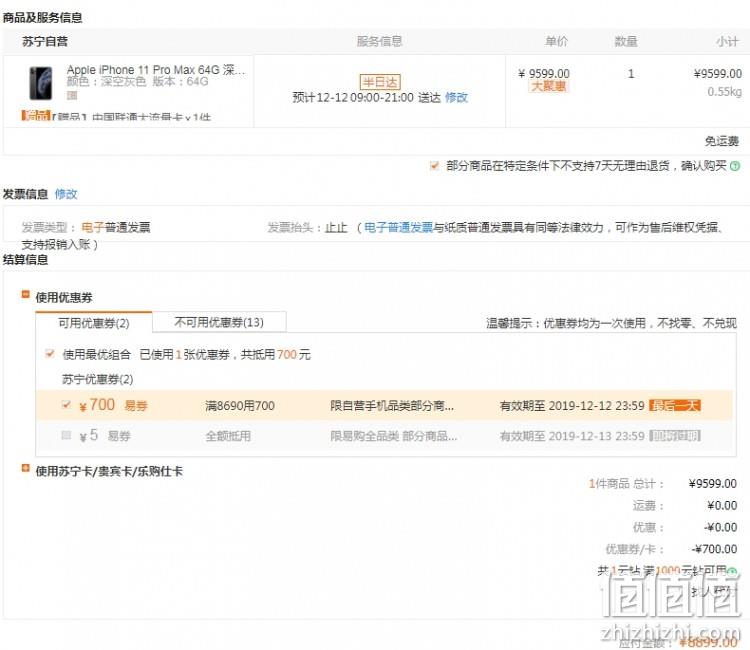Click the 最后一天 badge on ¥700 coupon
The height and width of the screenshot is (650, 750).
point(675,406)
